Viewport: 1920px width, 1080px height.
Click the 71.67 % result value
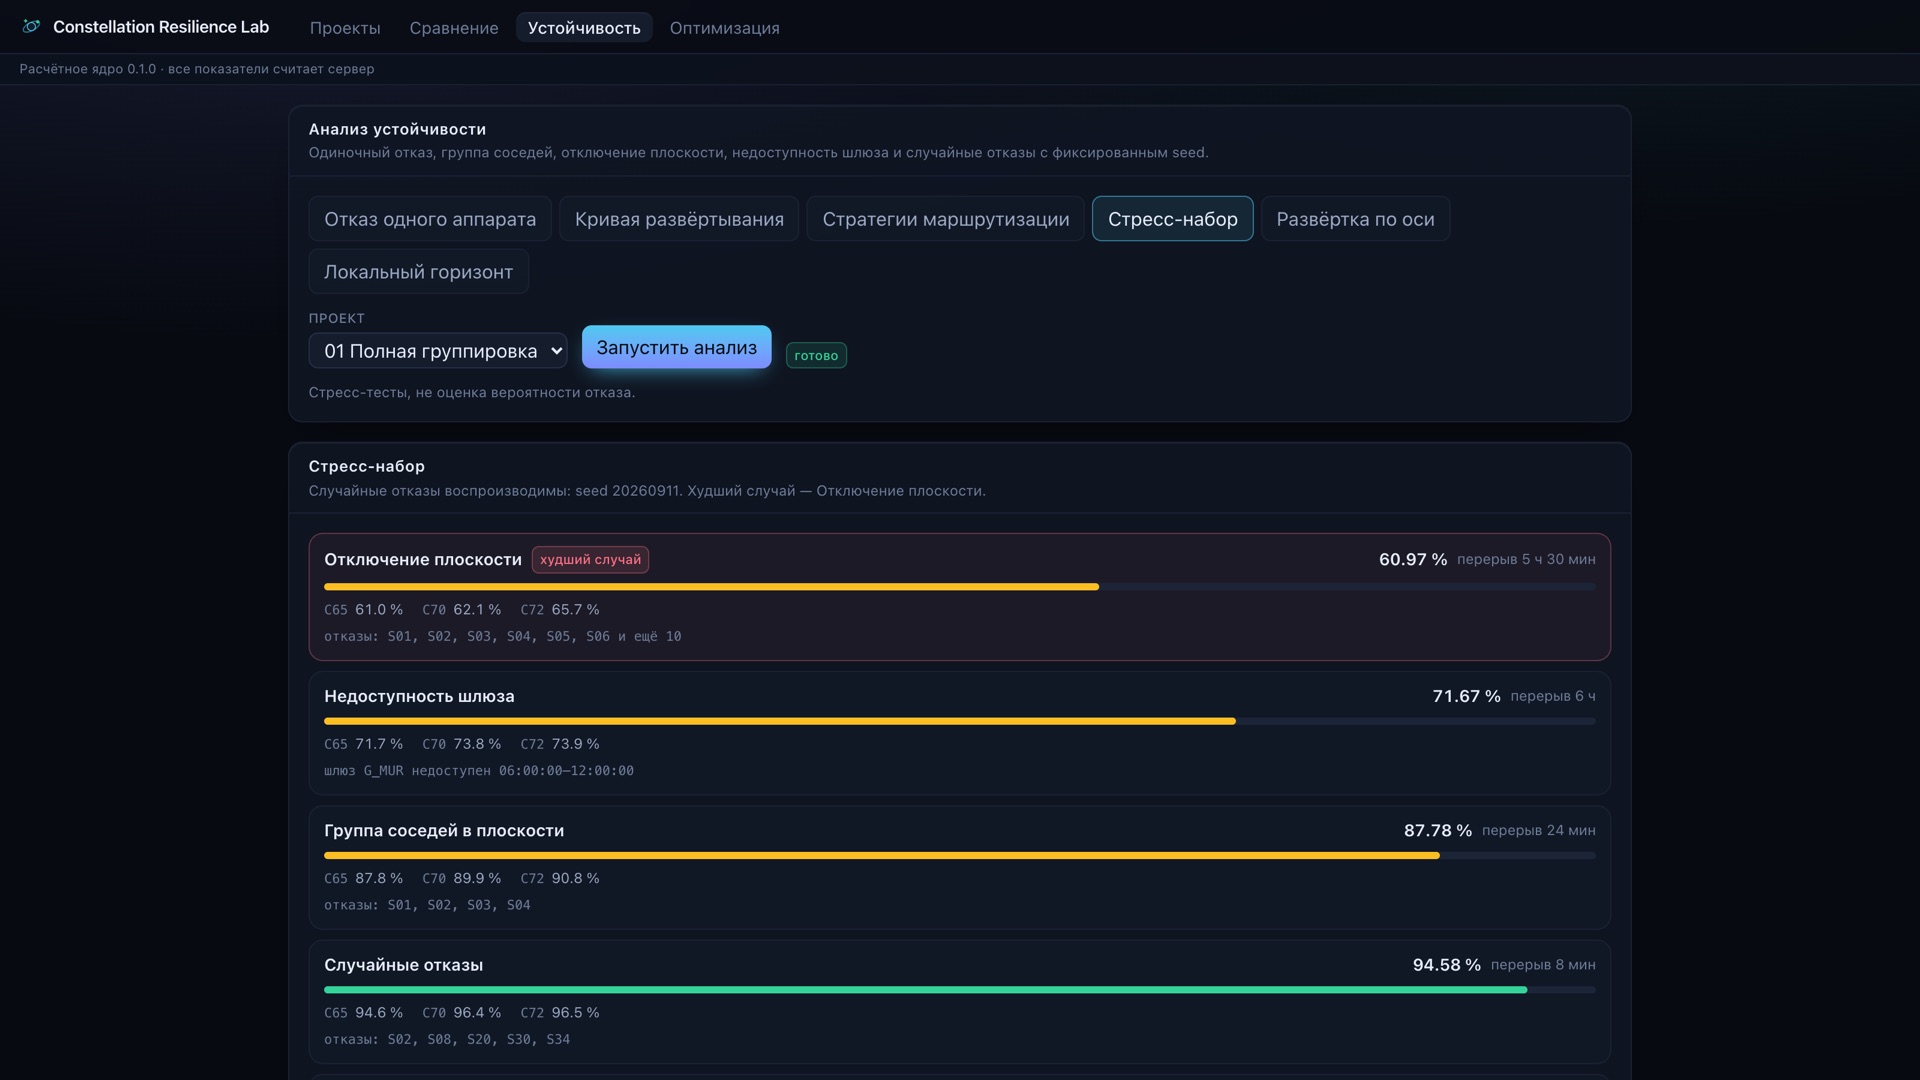tap(1467, 696)
